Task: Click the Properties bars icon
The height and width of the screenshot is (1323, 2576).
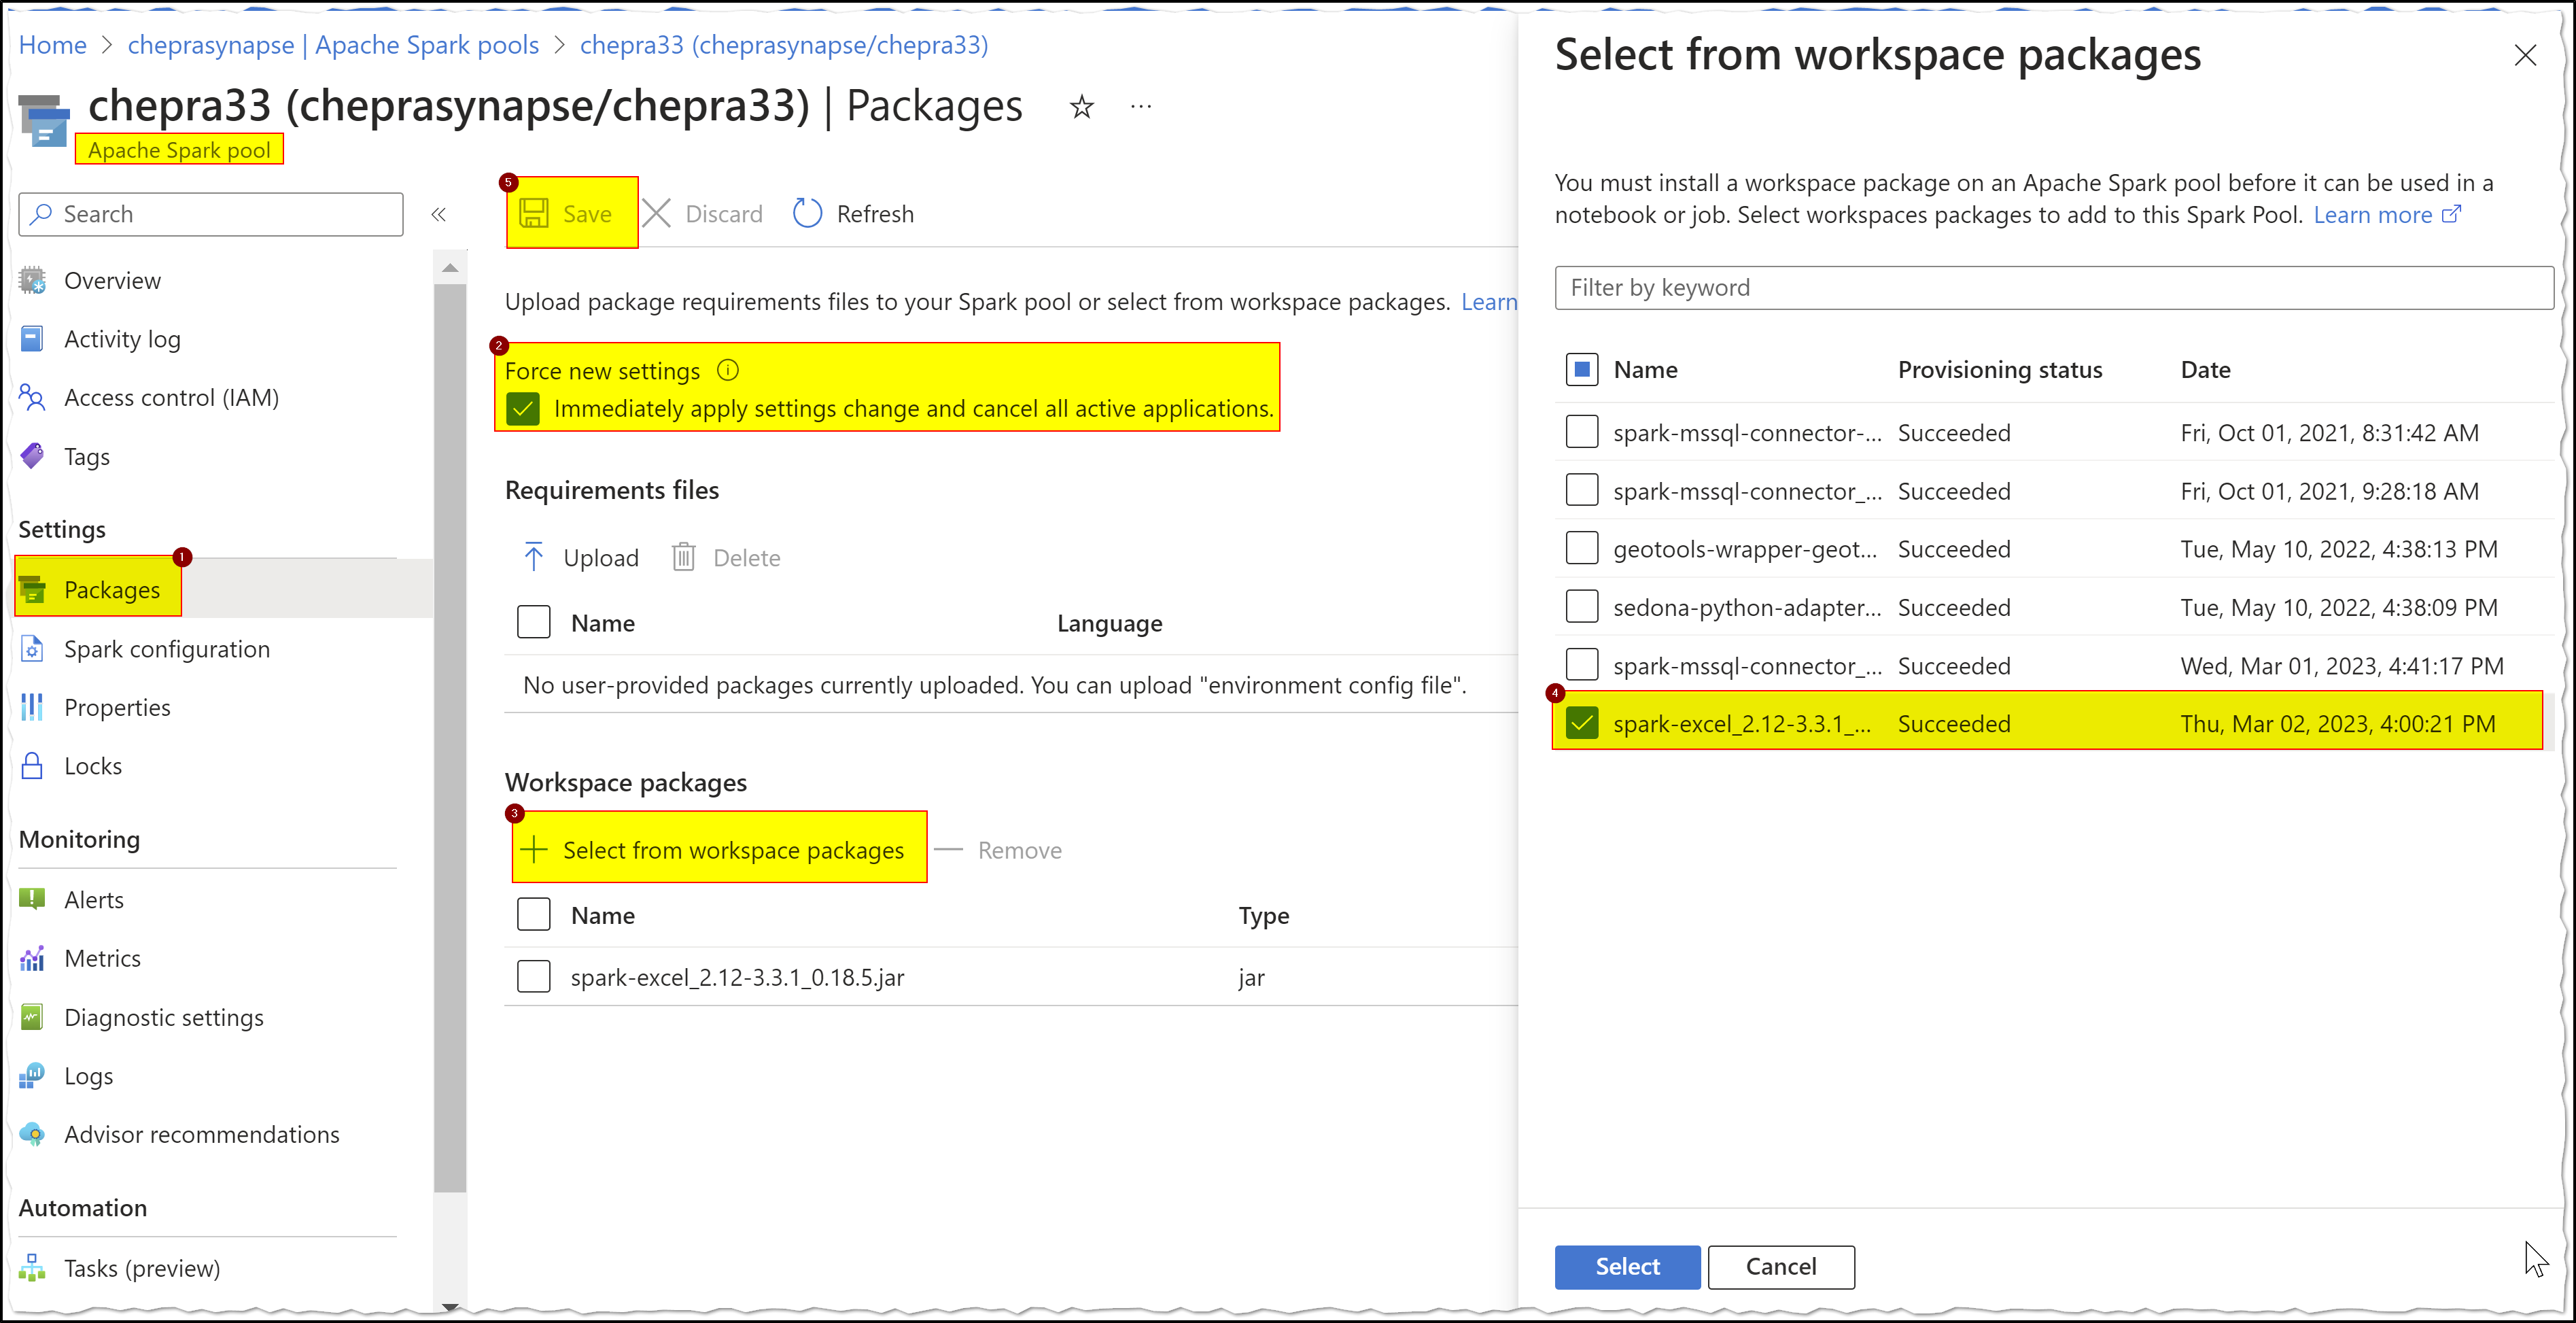Action: (32, 707)
